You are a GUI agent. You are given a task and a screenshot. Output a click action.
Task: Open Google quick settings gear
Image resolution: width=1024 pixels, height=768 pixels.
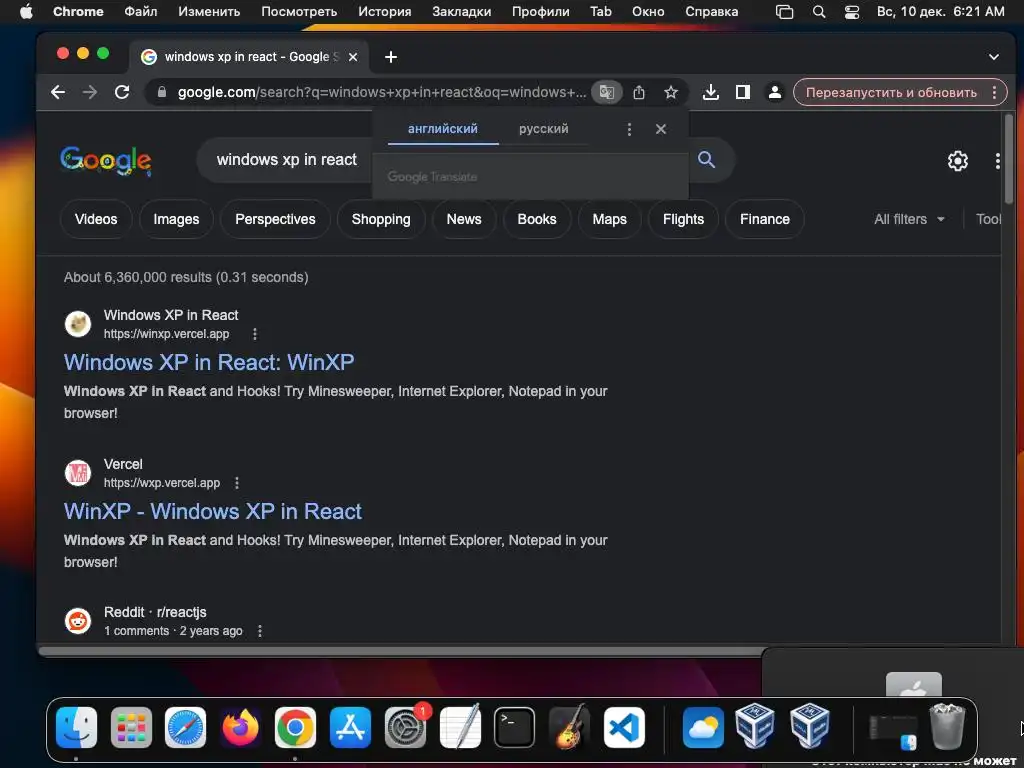click(957, 161)
